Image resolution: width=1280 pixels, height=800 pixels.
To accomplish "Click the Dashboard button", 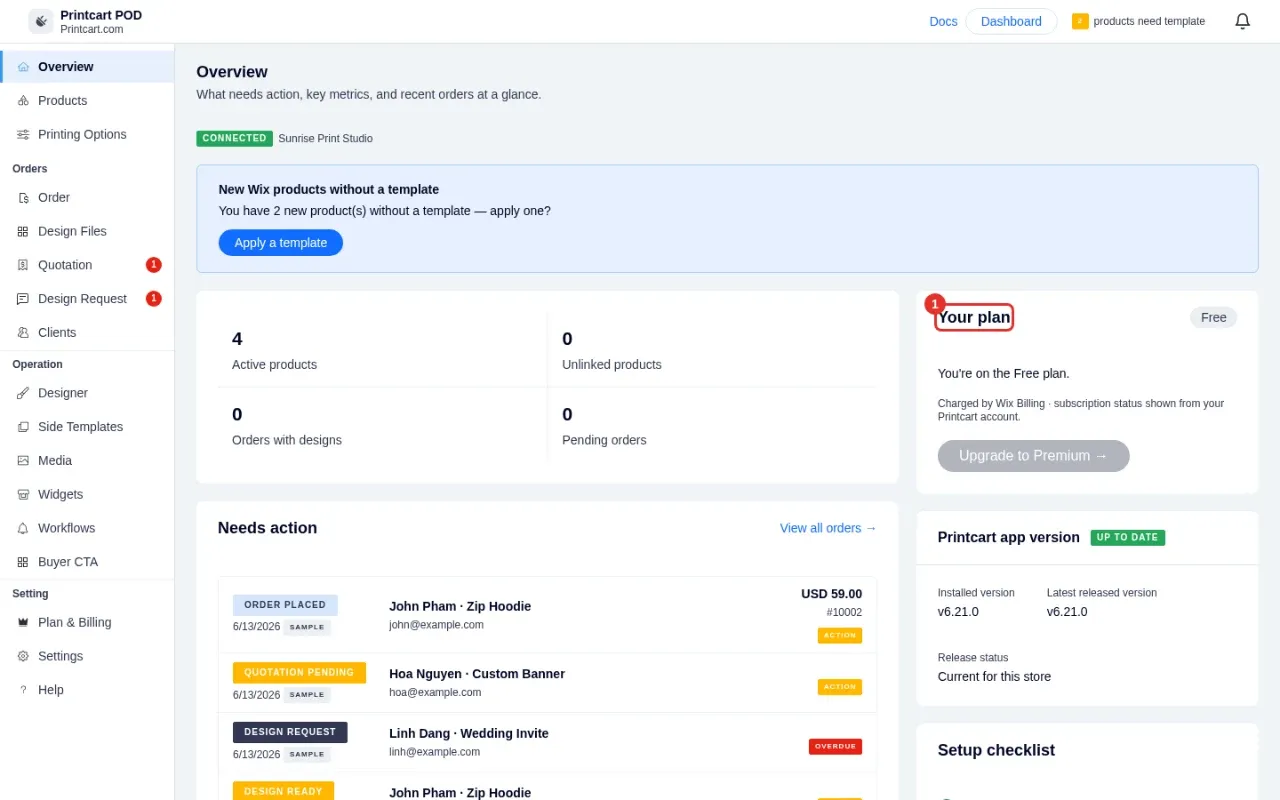I will [x=1011, y=21].
